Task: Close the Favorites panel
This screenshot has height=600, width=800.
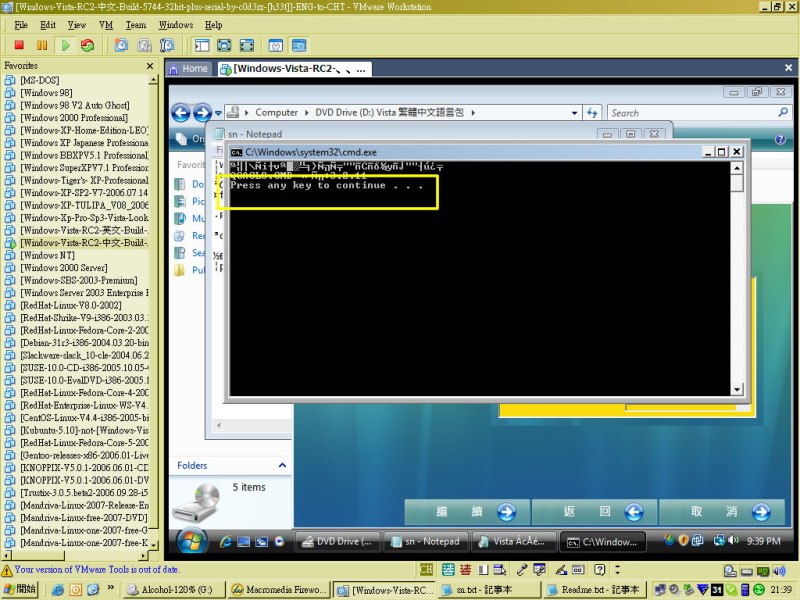Action: [x=150, y=66]
